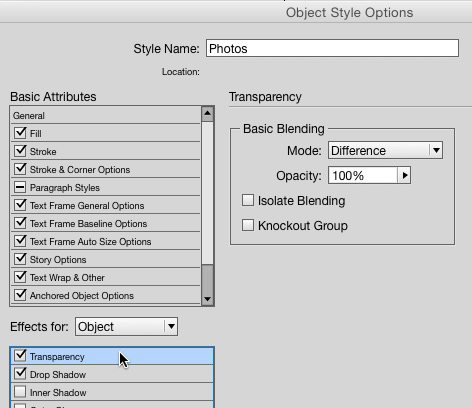The image size is (472, 408).
Task: Select the Fill attribute label
Action: pyautogui.click(x=36, y=134)
